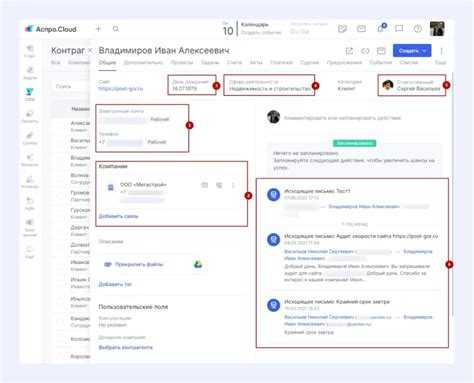The image size is (474, 383).
Task: Open the user profile avatar at top right
Action: (x=437, y=29)
